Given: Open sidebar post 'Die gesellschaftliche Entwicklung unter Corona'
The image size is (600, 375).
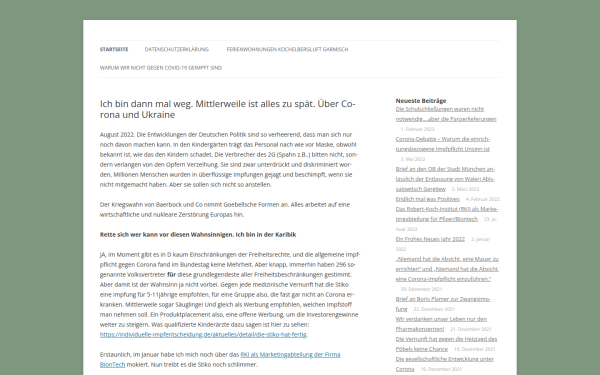Looking at the screenshot, I should (445, 364).
